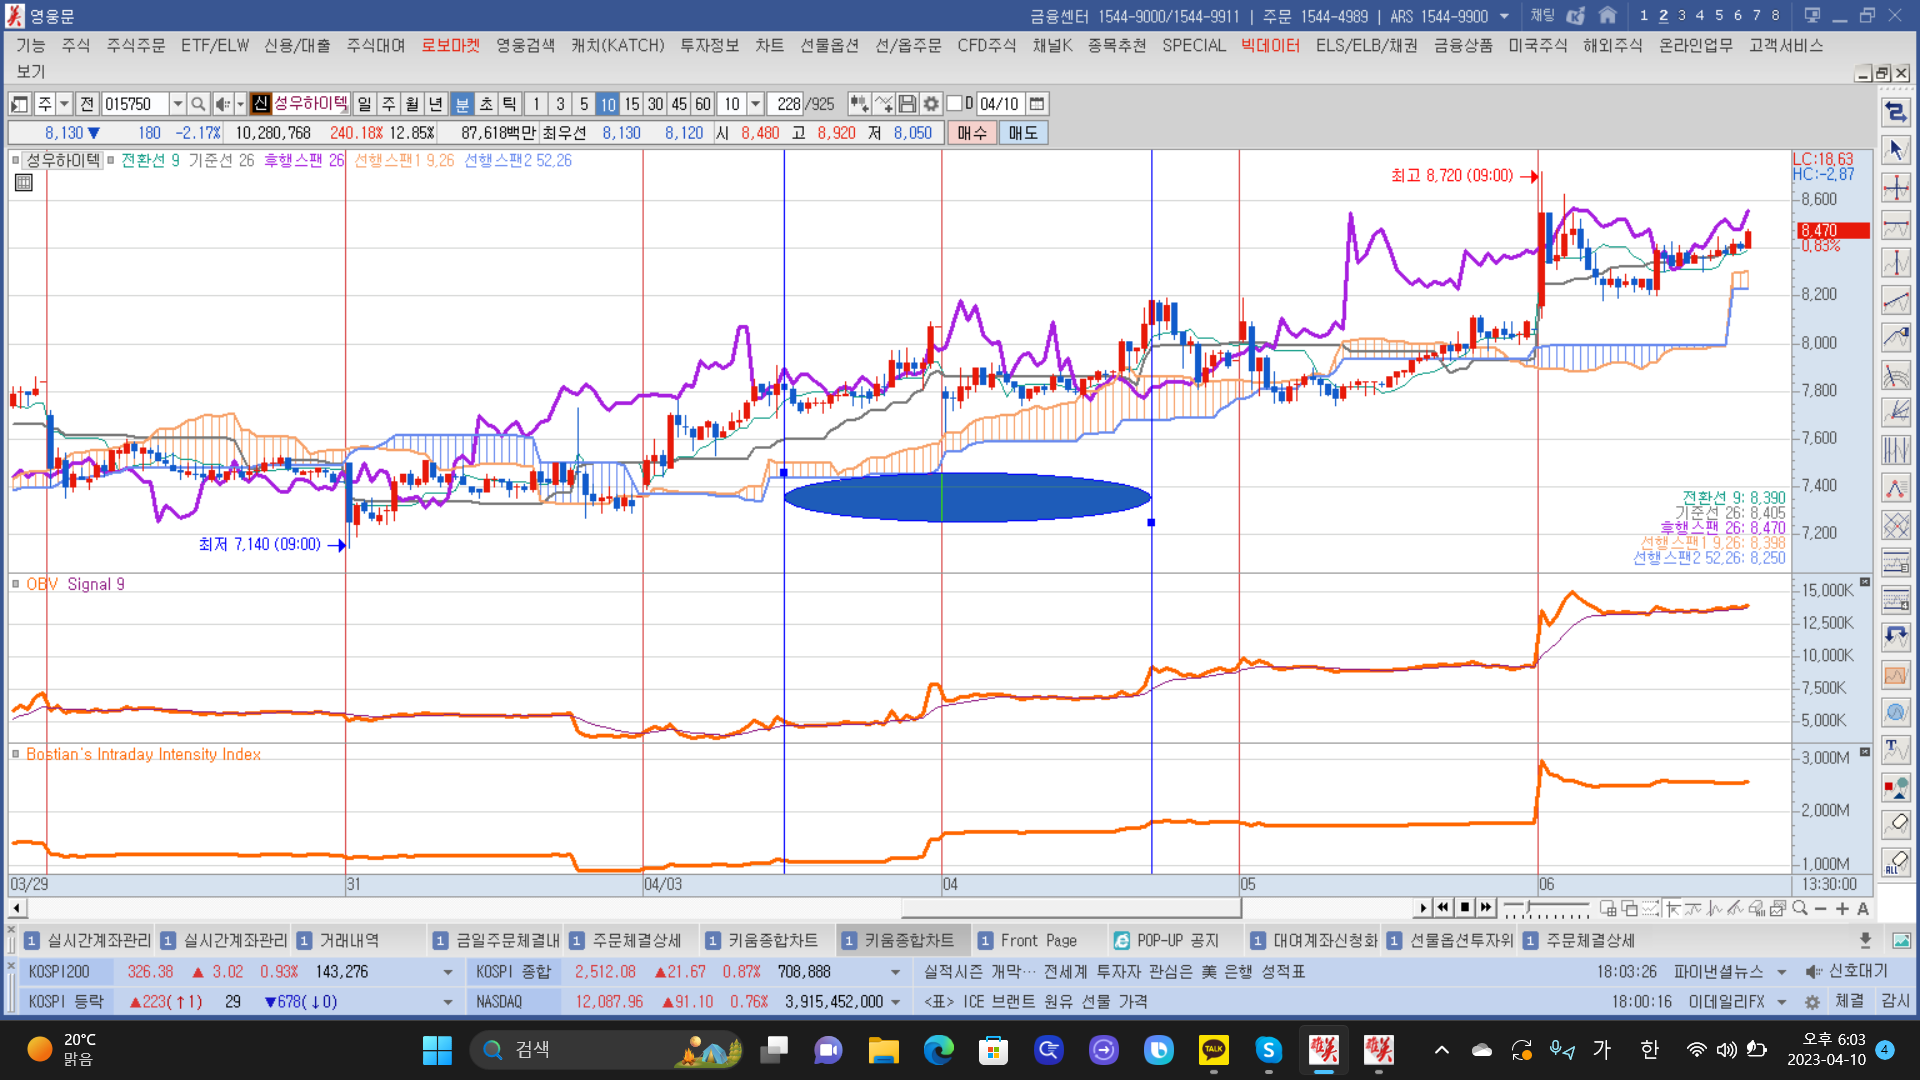The height and width of the screenshot is (1080, 1920).
Task: Select the crosshair tool in right sidebar
Action: point(1895,187)
